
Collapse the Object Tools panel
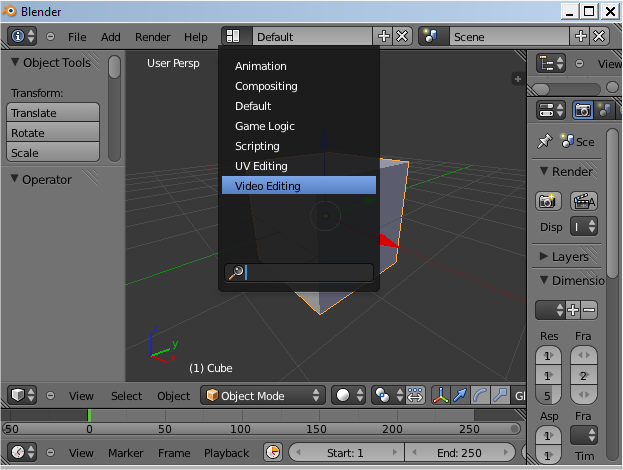pos(15,62)
